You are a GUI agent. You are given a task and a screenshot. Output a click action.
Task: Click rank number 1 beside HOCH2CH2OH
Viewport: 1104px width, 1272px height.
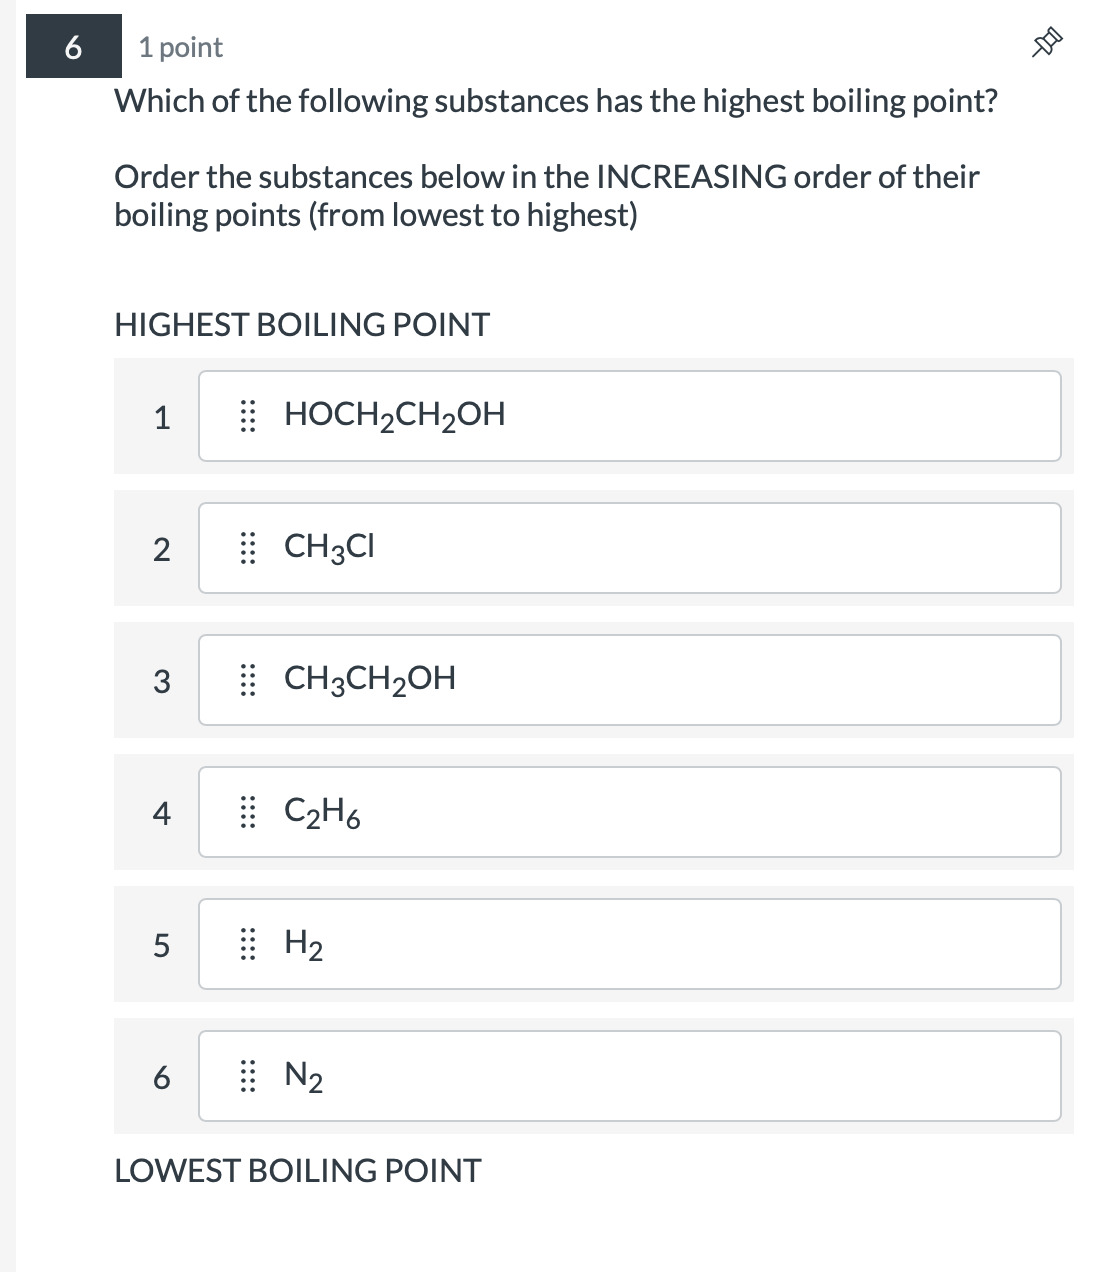(x=163, y=415)
